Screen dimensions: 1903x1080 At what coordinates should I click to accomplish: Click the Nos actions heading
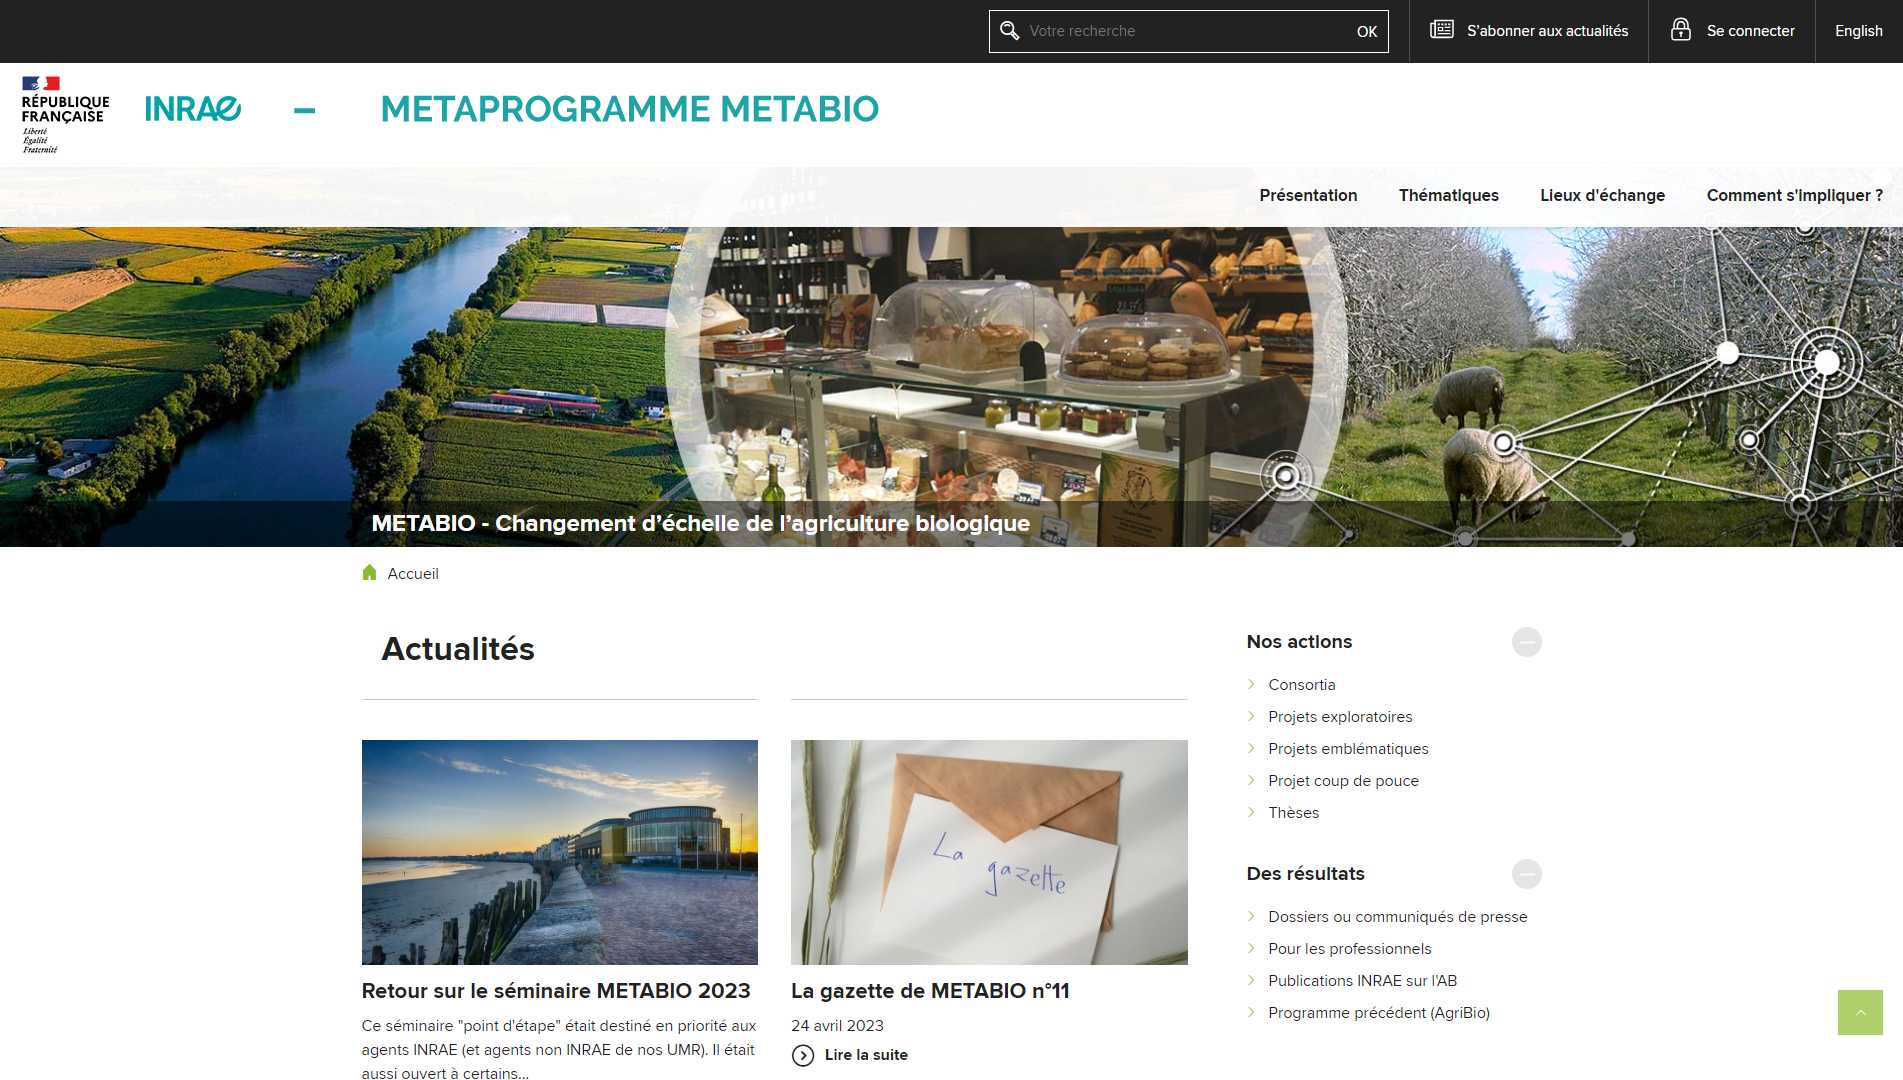(1299, 642)
